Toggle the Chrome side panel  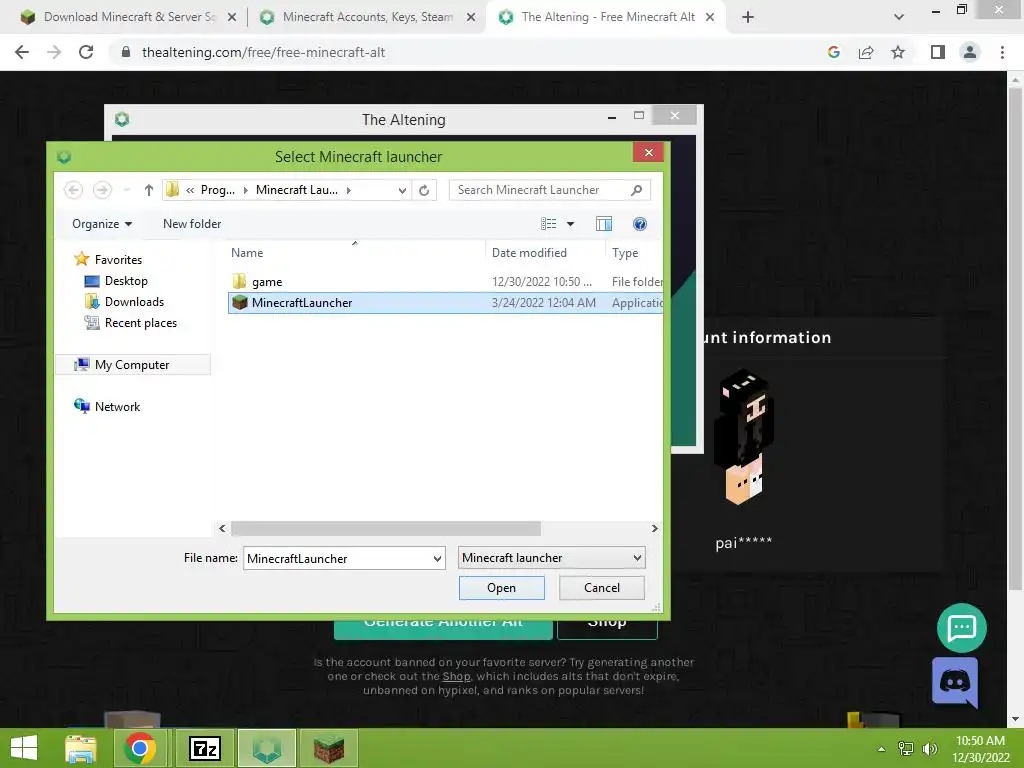(938, 52)
